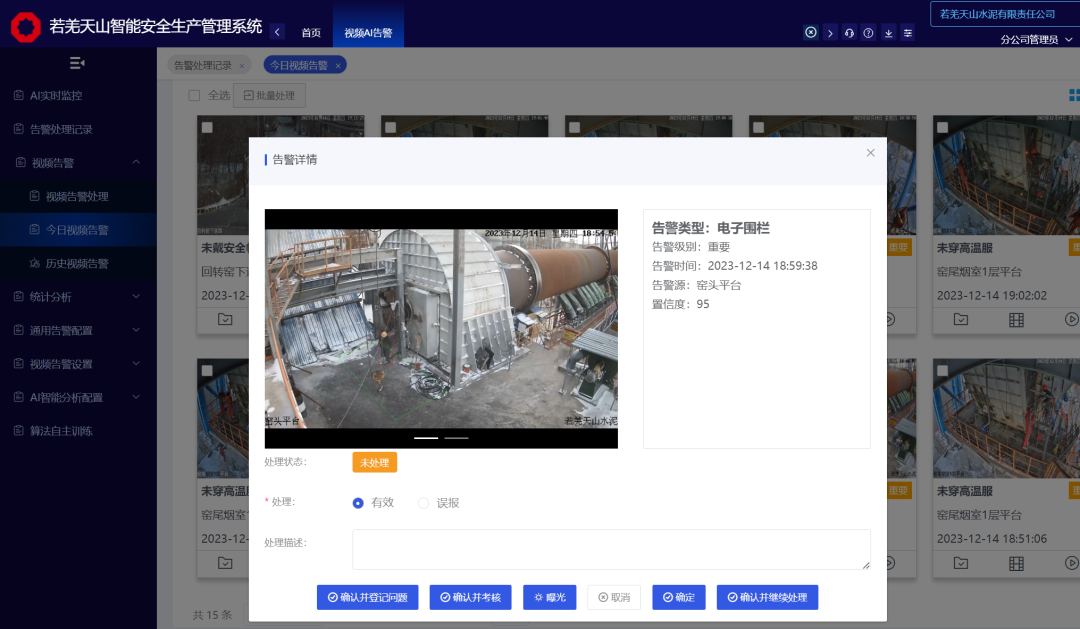Viewport: 1080px width, 629px height.
Task: Expand the 通用告警配置 menu
Action: pyautogui.click(x=78, y=330)
